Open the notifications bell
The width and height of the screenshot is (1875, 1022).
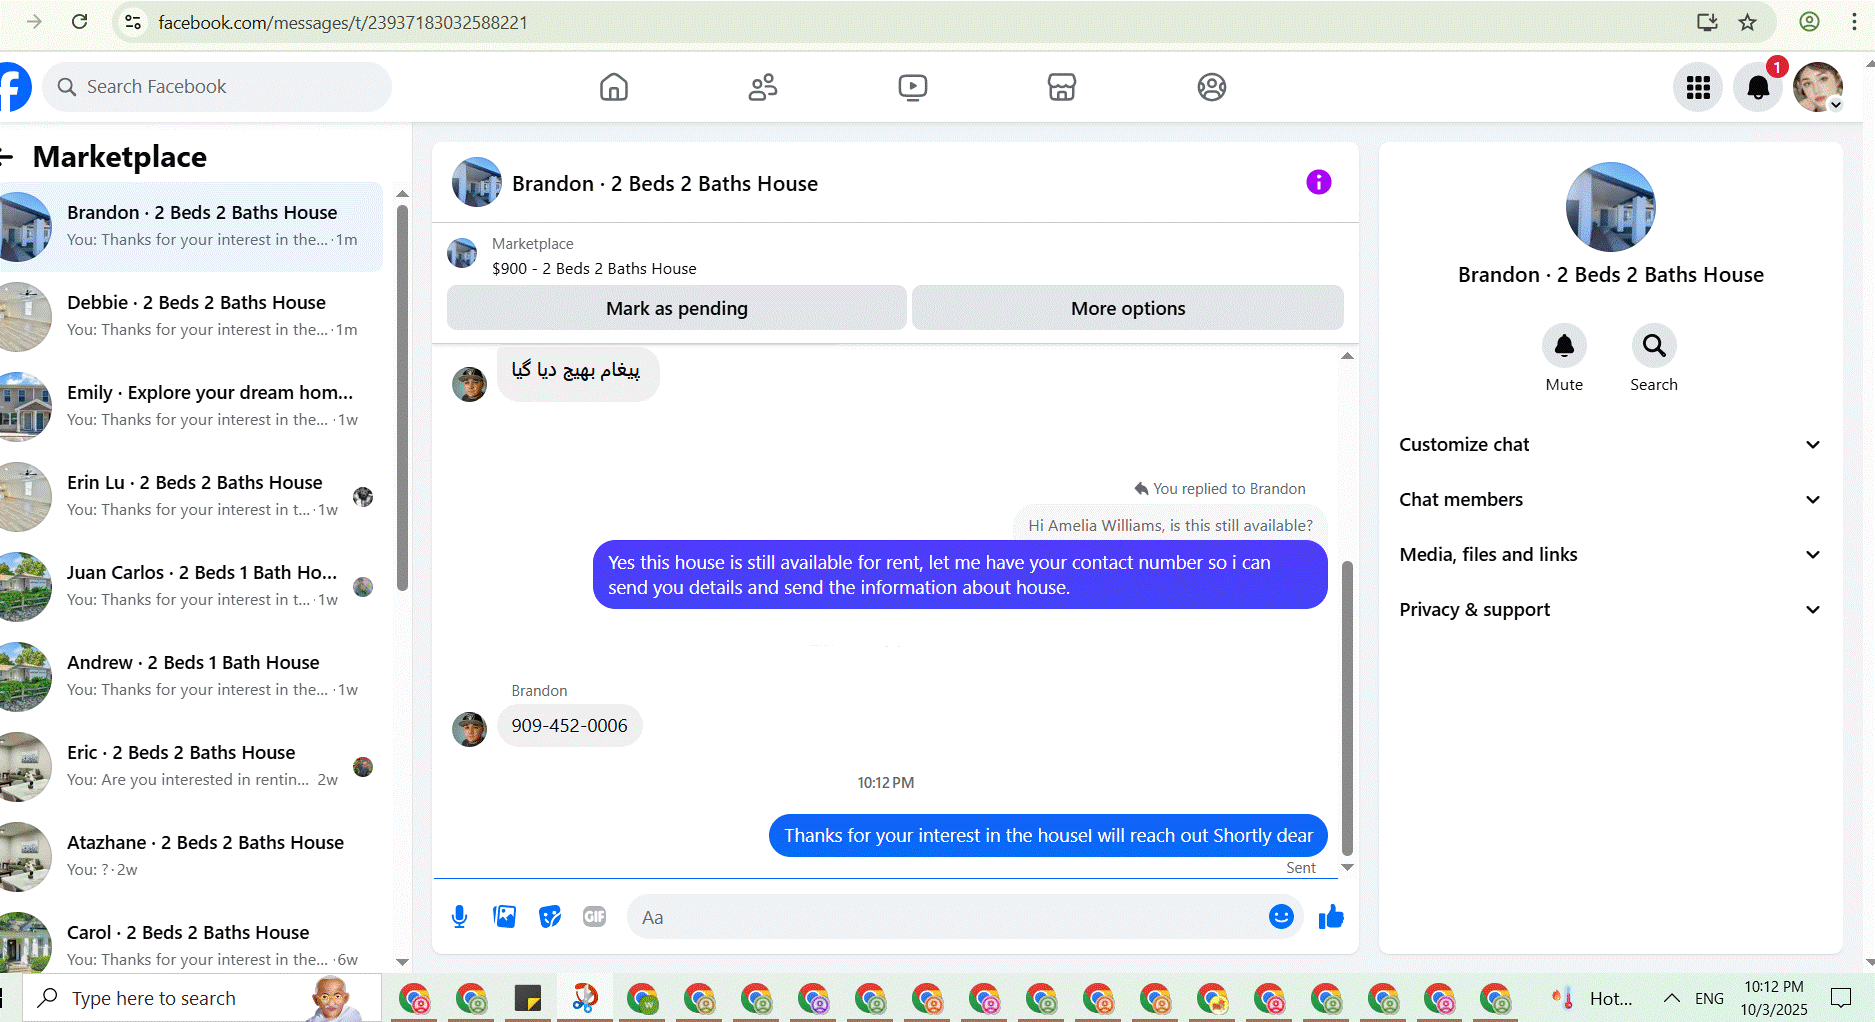pyautogui.click(x=1758, y=88)
